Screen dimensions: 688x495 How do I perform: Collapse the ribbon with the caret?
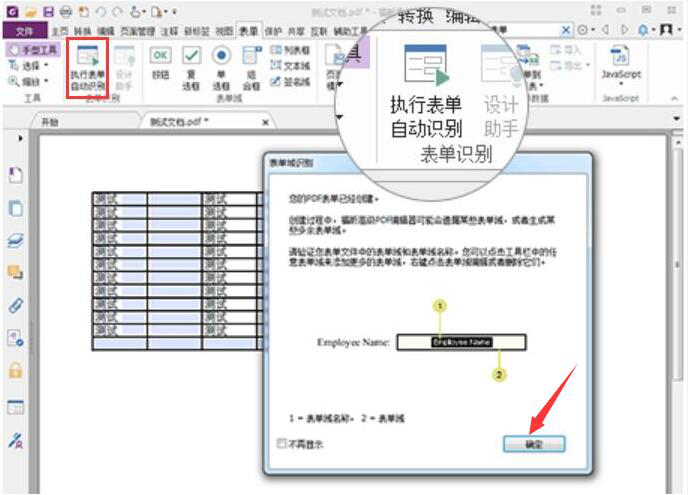[674, 98]
